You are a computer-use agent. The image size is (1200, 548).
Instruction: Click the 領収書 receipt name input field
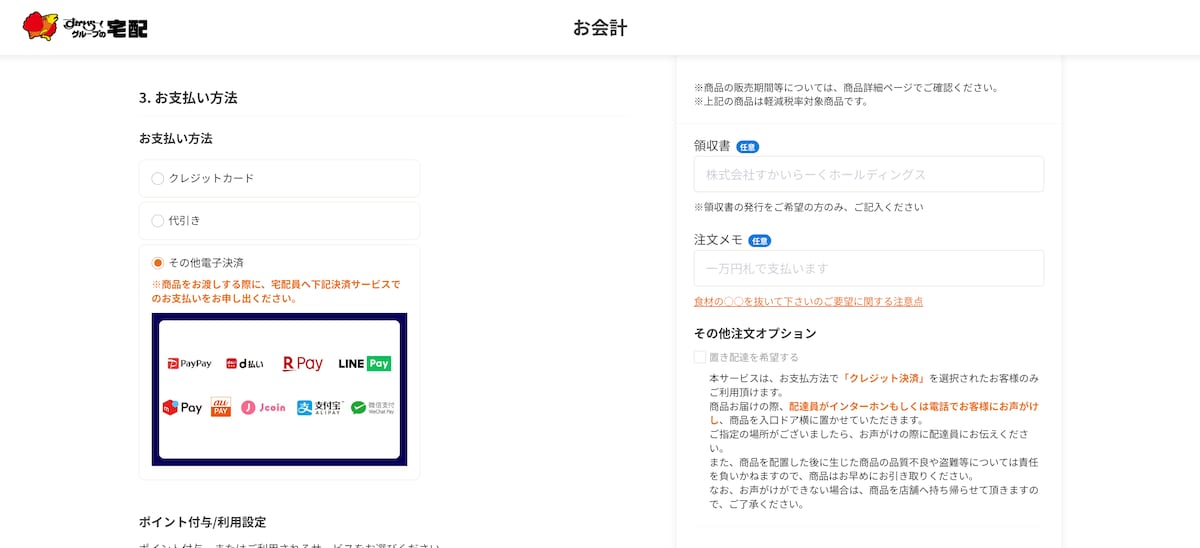[x=869, y=174]
